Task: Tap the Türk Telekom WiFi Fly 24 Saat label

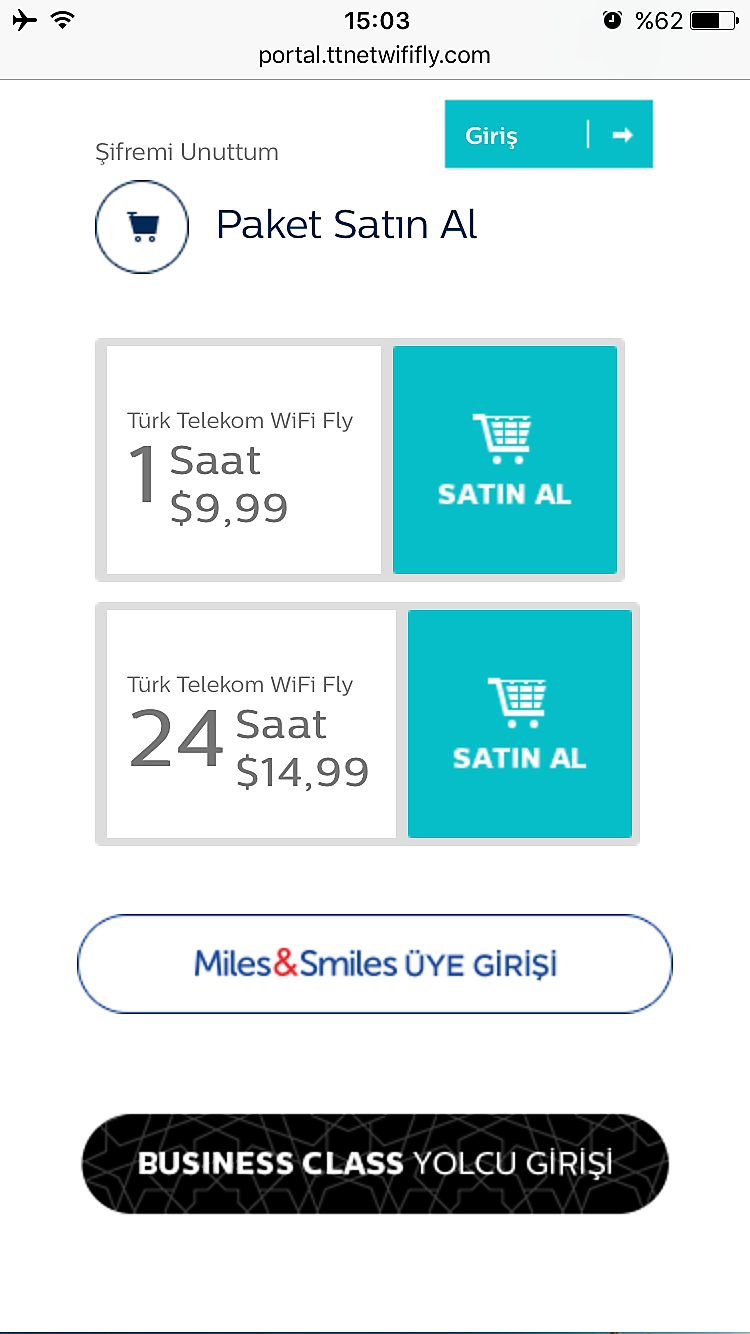Action: tap(240, 685)
